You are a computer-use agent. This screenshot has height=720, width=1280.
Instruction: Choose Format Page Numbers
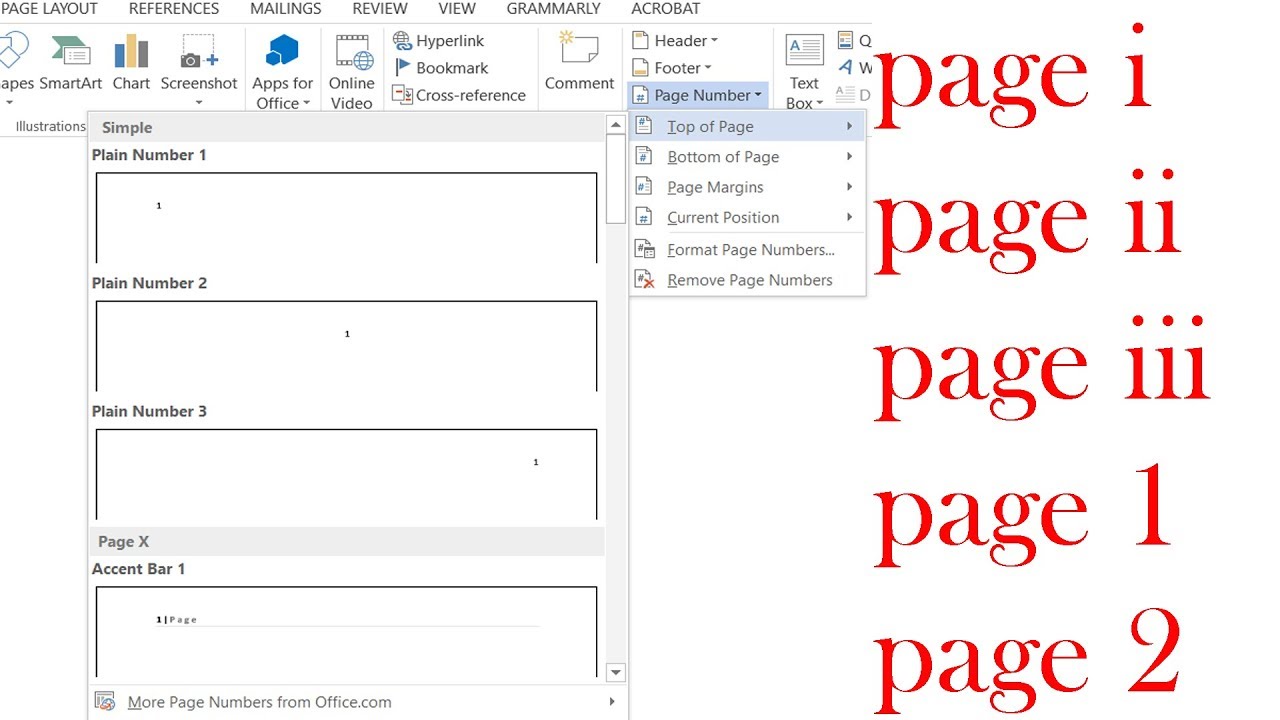747,250
